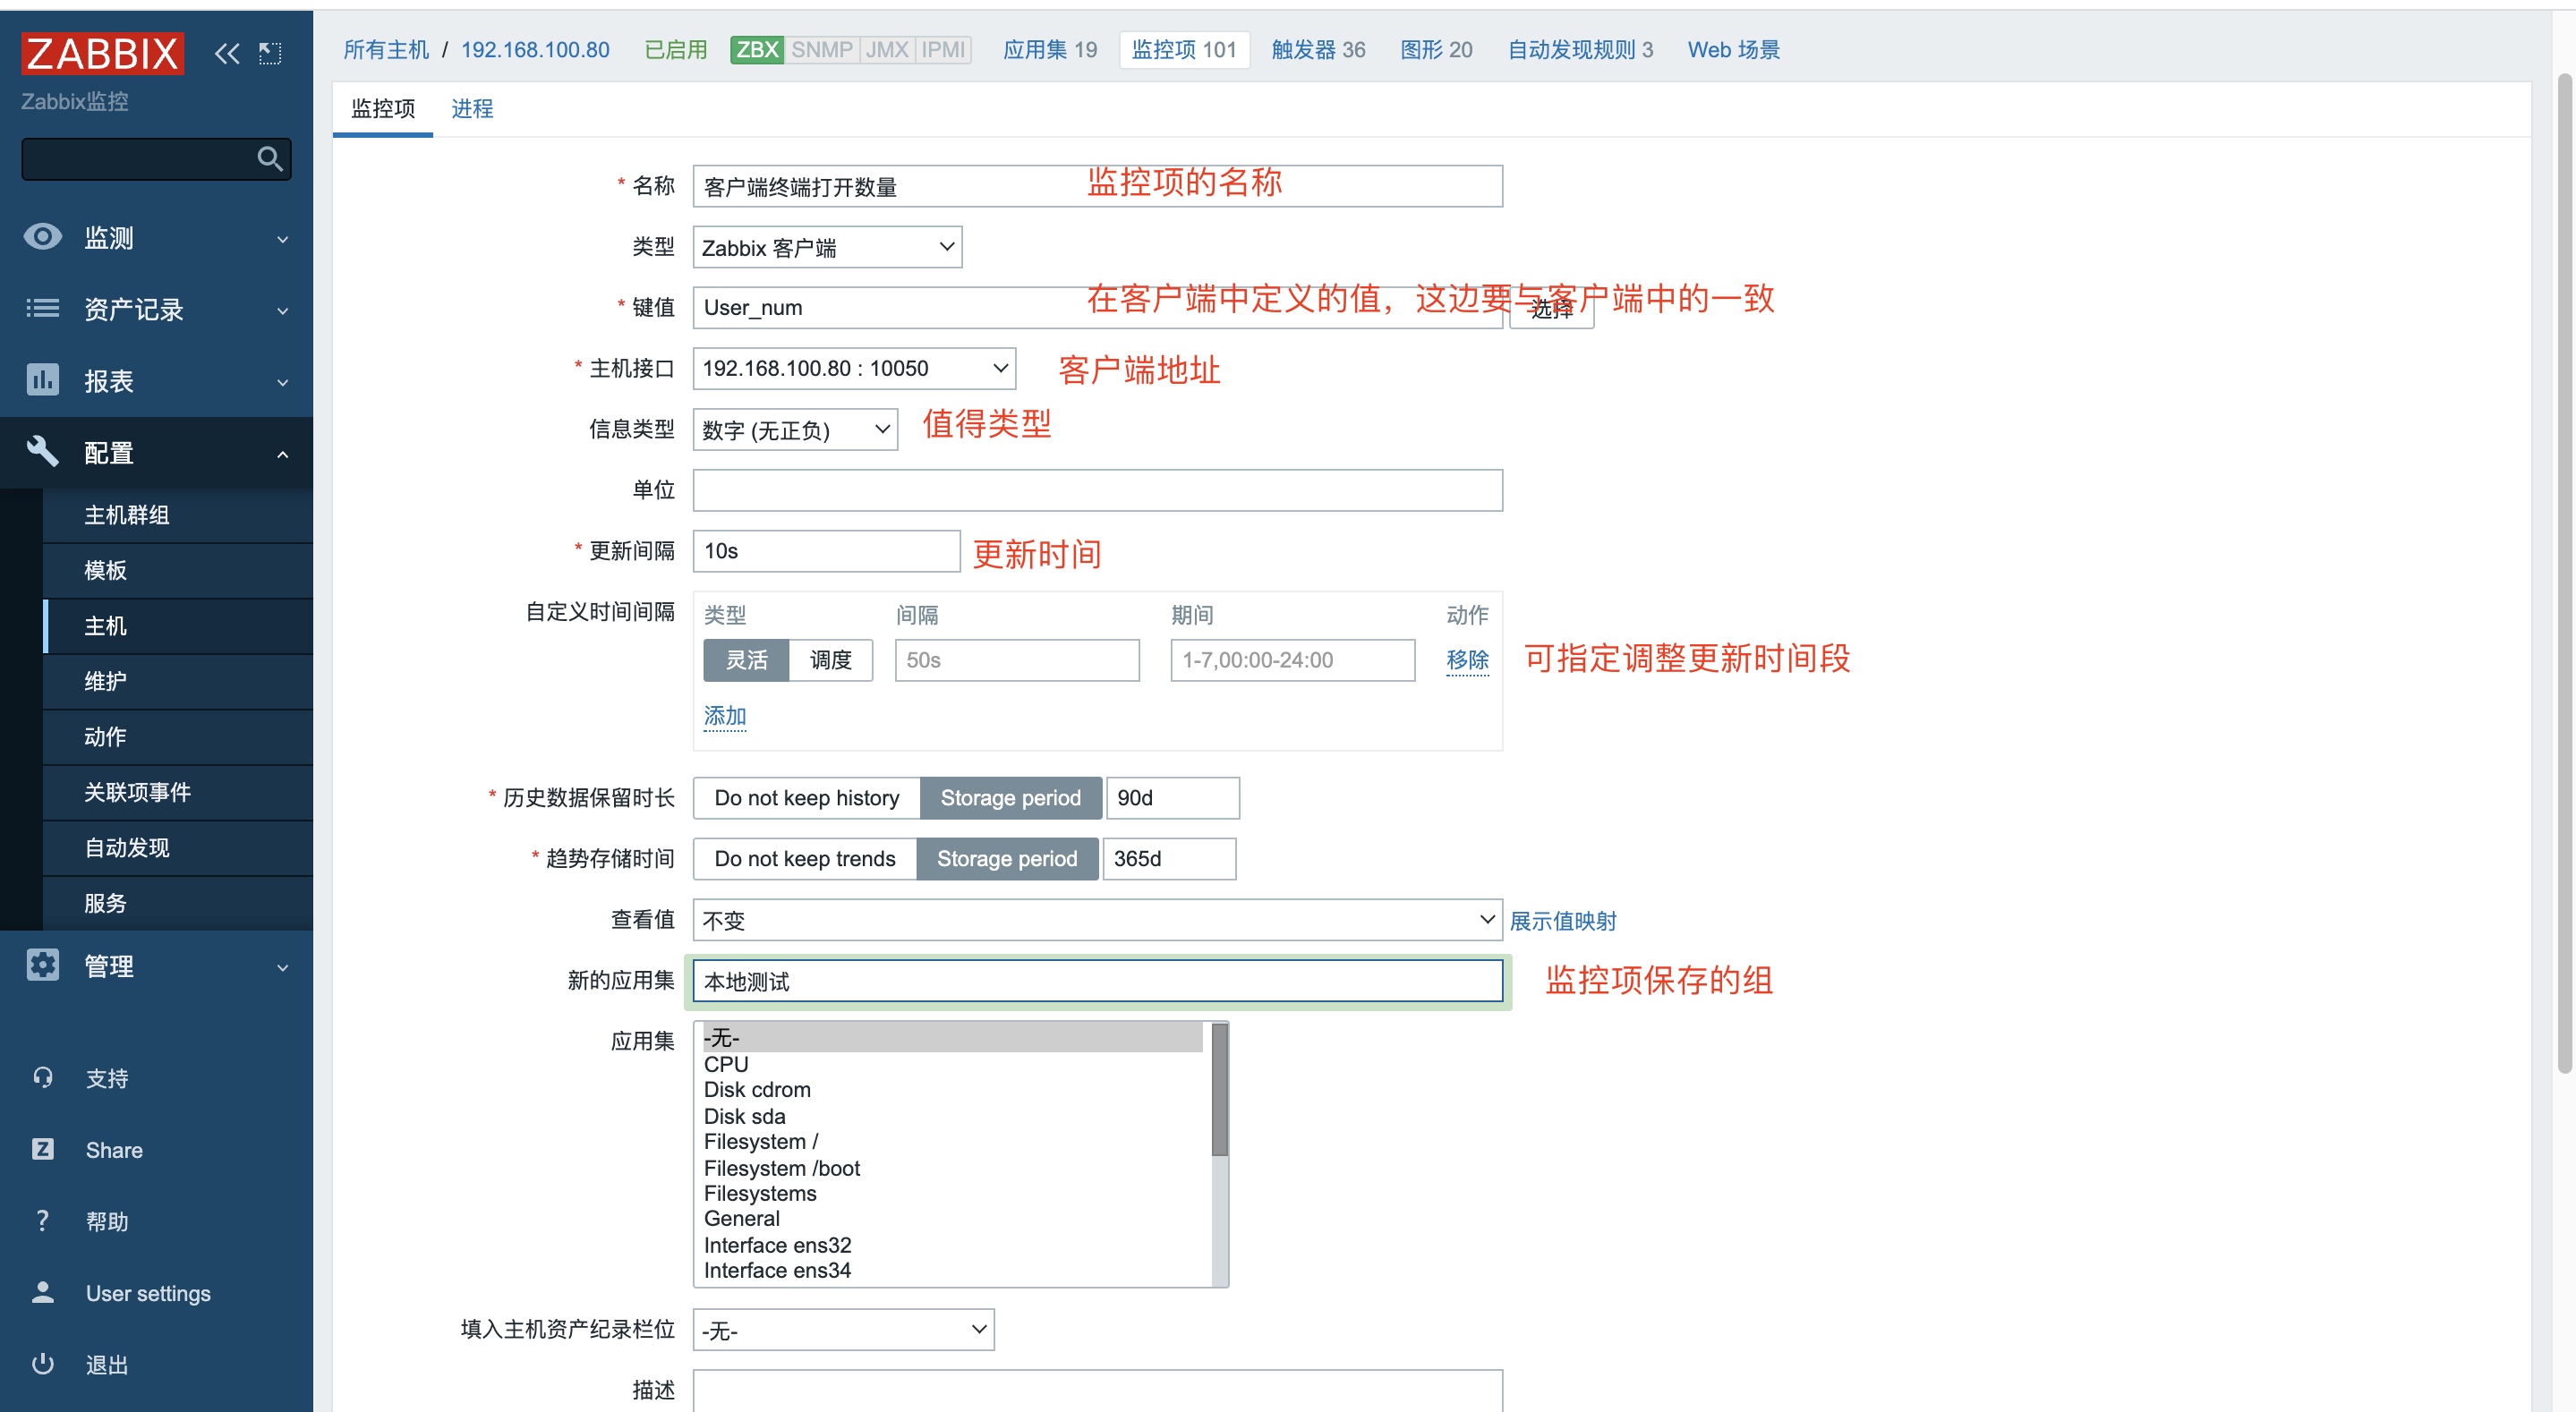Open the 主机接口 dropdown

pyautogui.click(x=853, y=368)
